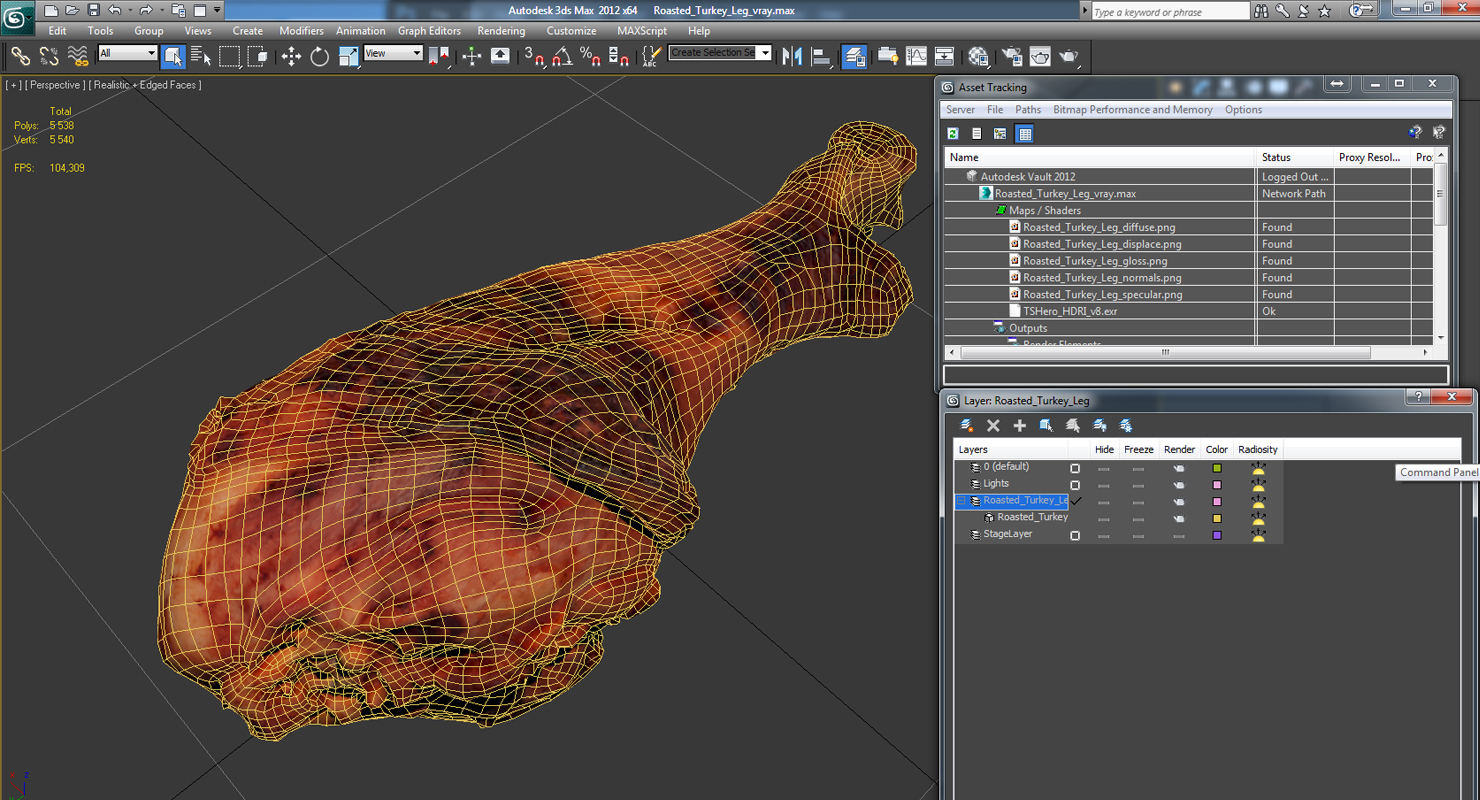1480x800 pixels.
Task: Open the quick access toolbar customize arrow
Action: (x=217, y=10)
